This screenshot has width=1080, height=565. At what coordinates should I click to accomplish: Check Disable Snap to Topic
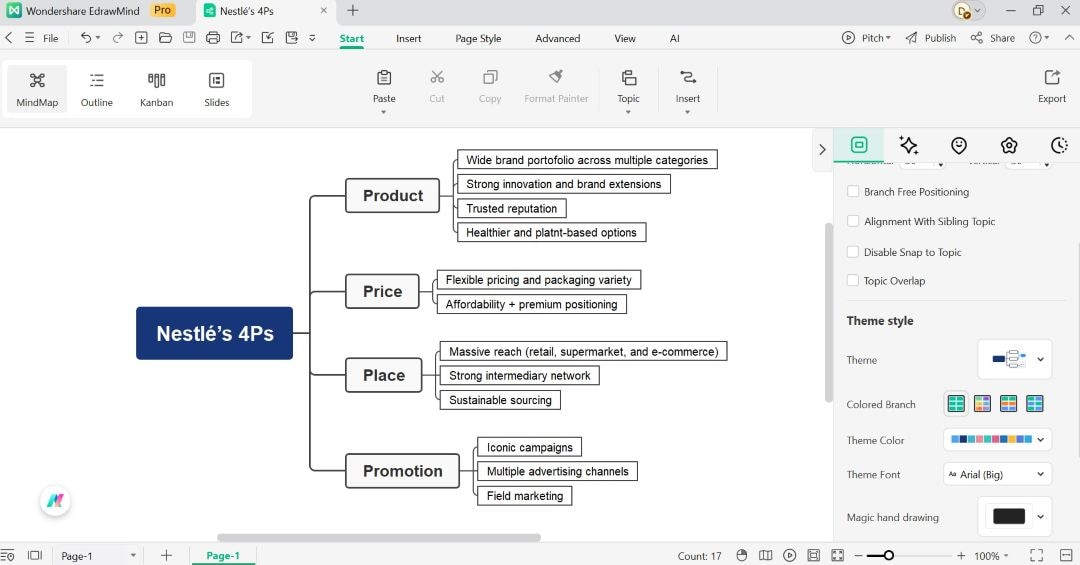coord(853,252)
